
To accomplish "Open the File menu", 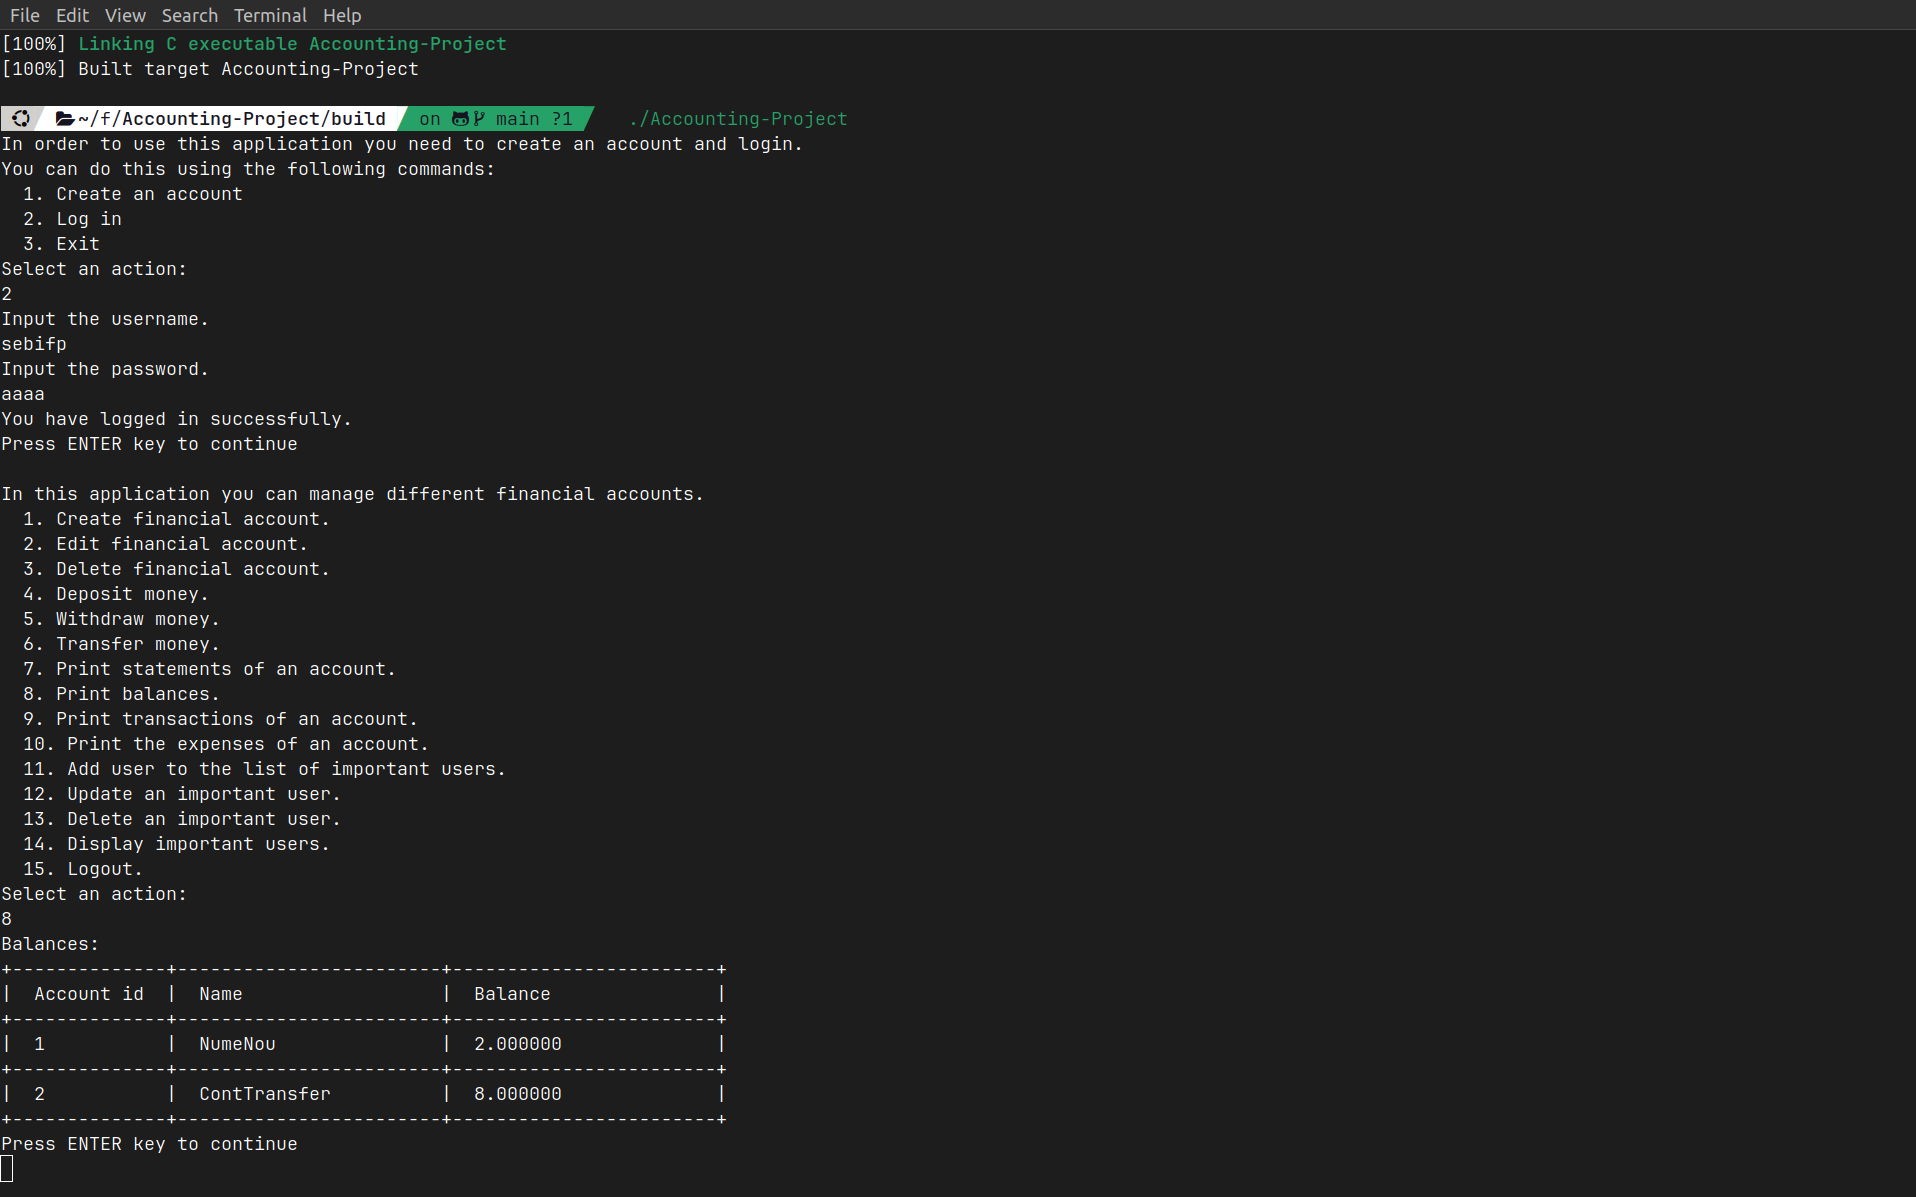I will tap(25, 15).
